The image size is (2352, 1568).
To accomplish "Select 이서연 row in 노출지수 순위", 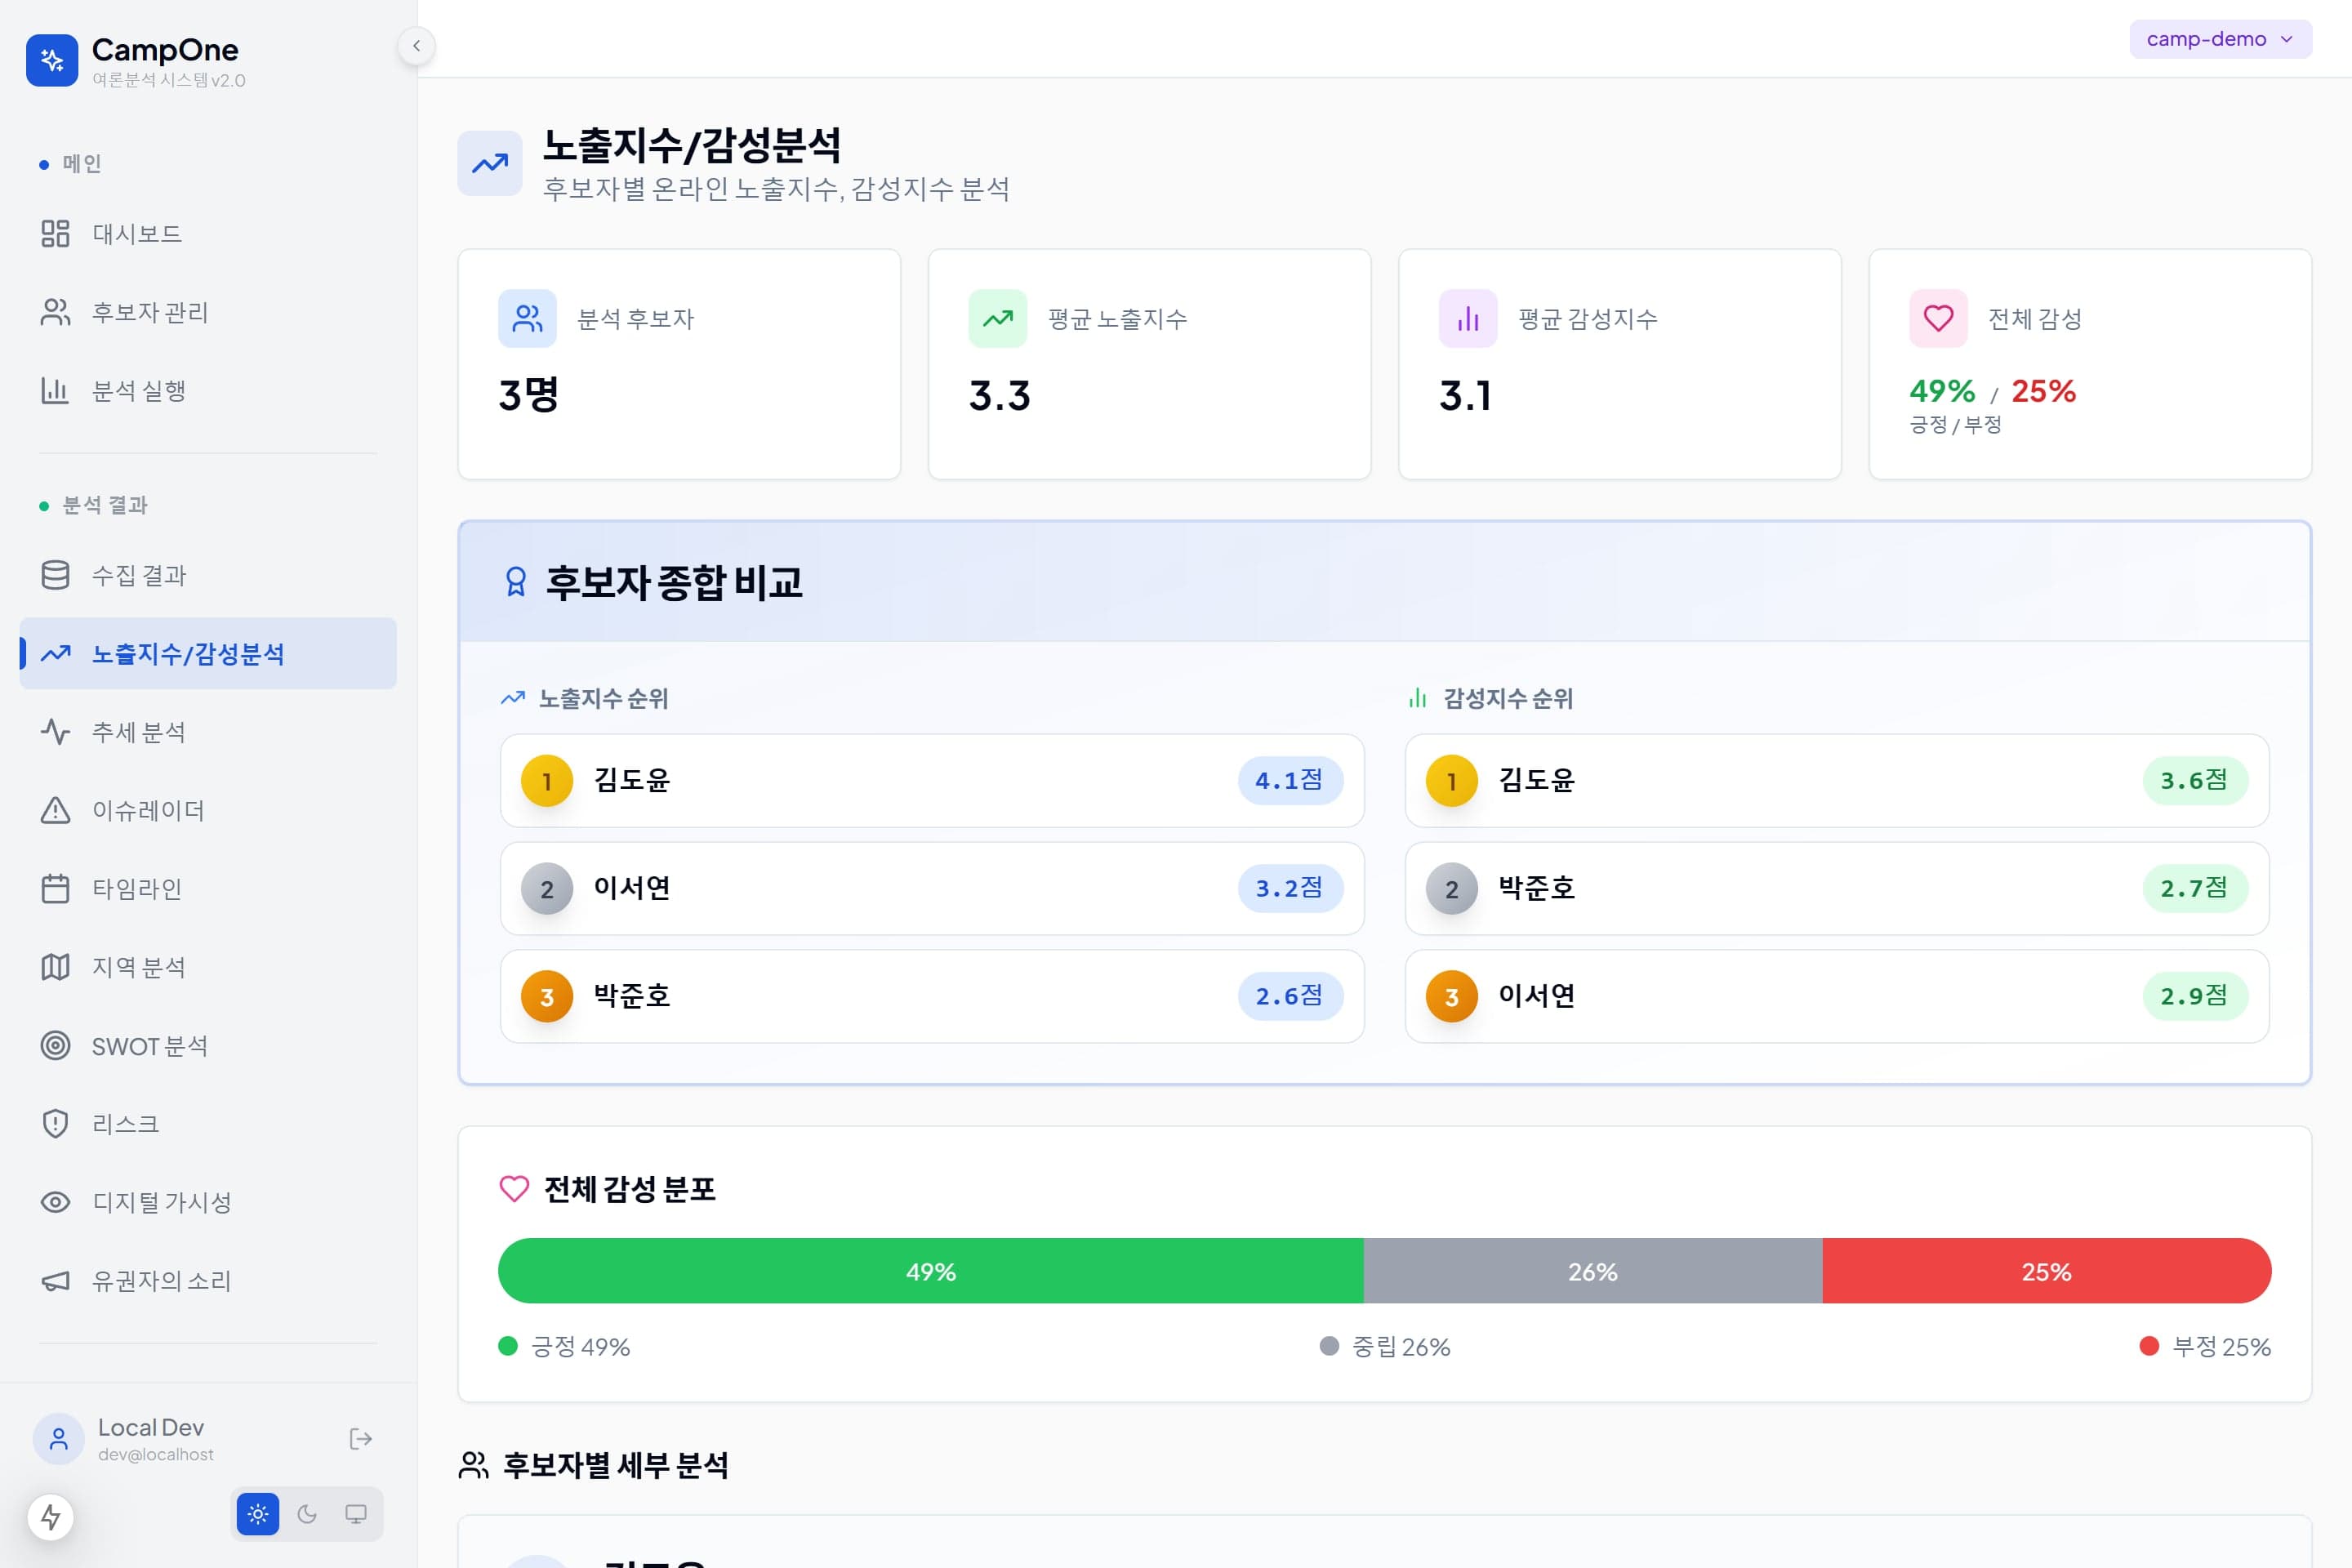I will [x=932, y=889].
